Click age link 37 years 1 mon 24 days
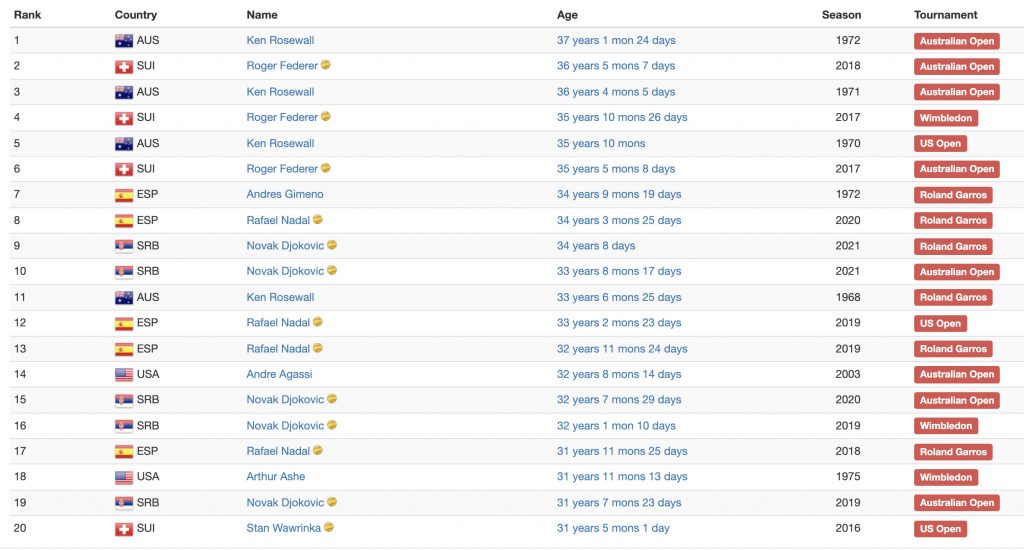 616,40
